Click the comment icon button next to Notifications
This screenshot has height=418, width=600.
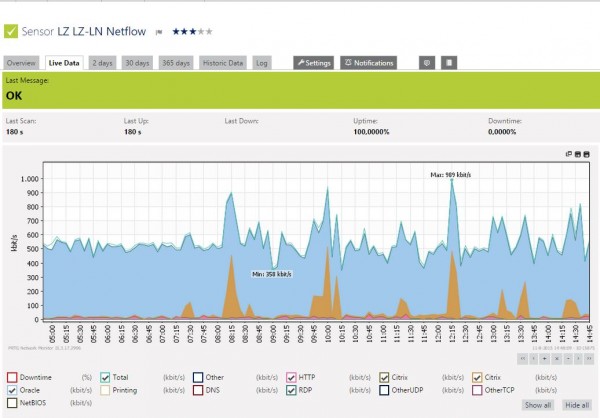(x=426, y=62)
